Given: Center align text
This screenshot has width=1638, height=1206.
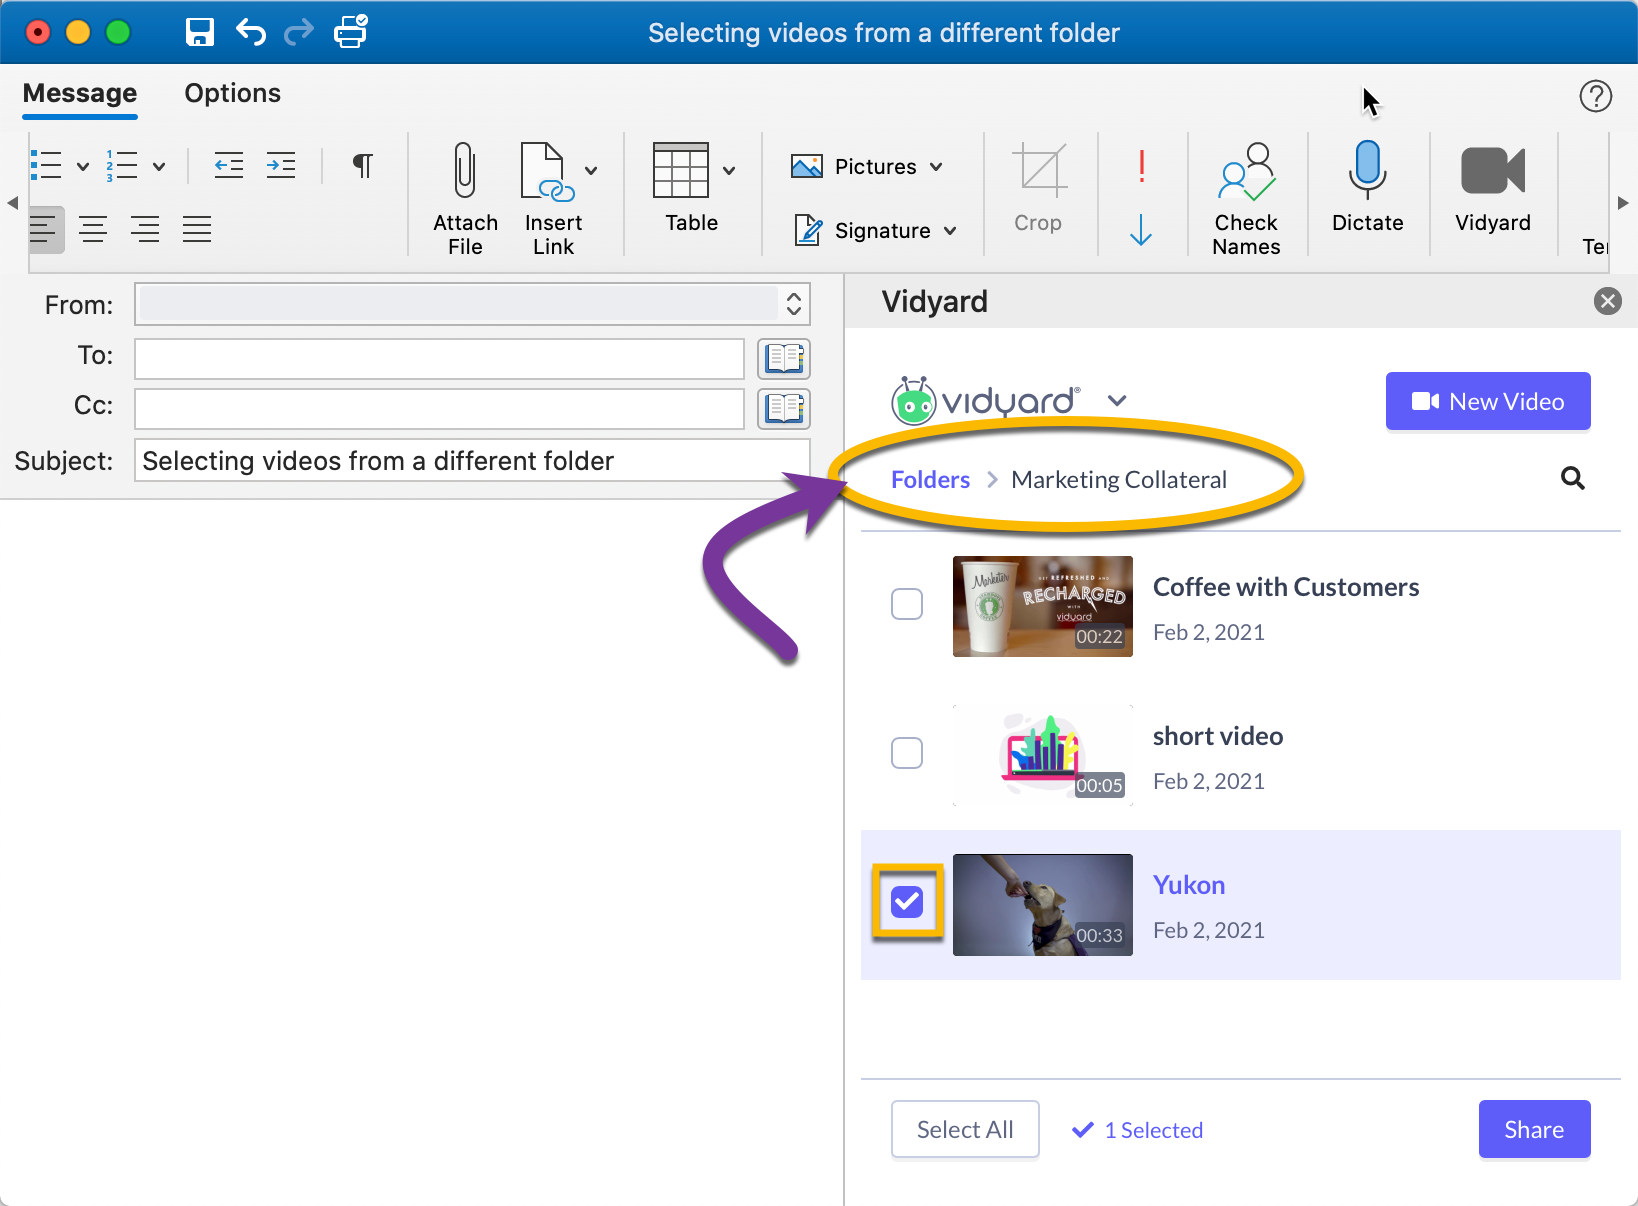Looking at the screenshot, I should (93, 229).
